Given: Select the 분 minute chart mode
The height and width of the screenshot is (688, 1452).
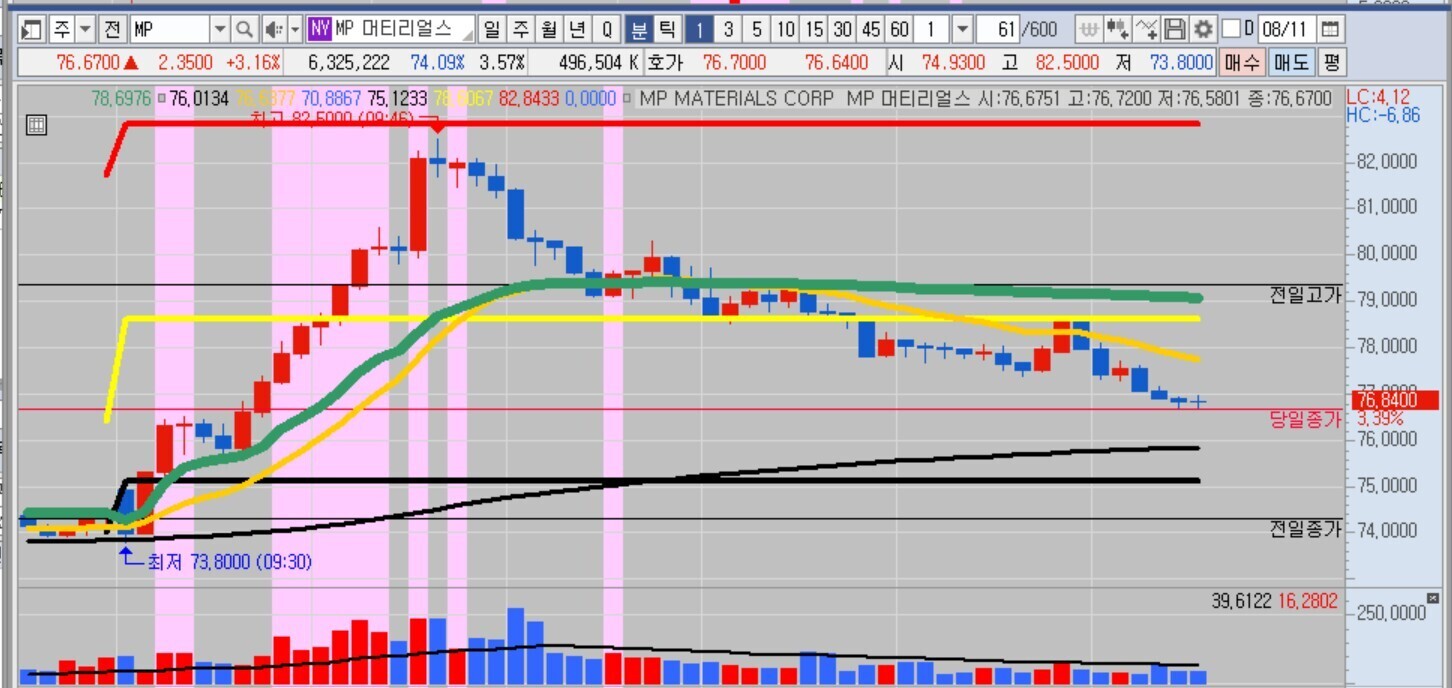Looking at the screenshot, I should pyautogui.click(x=637, y=28).
